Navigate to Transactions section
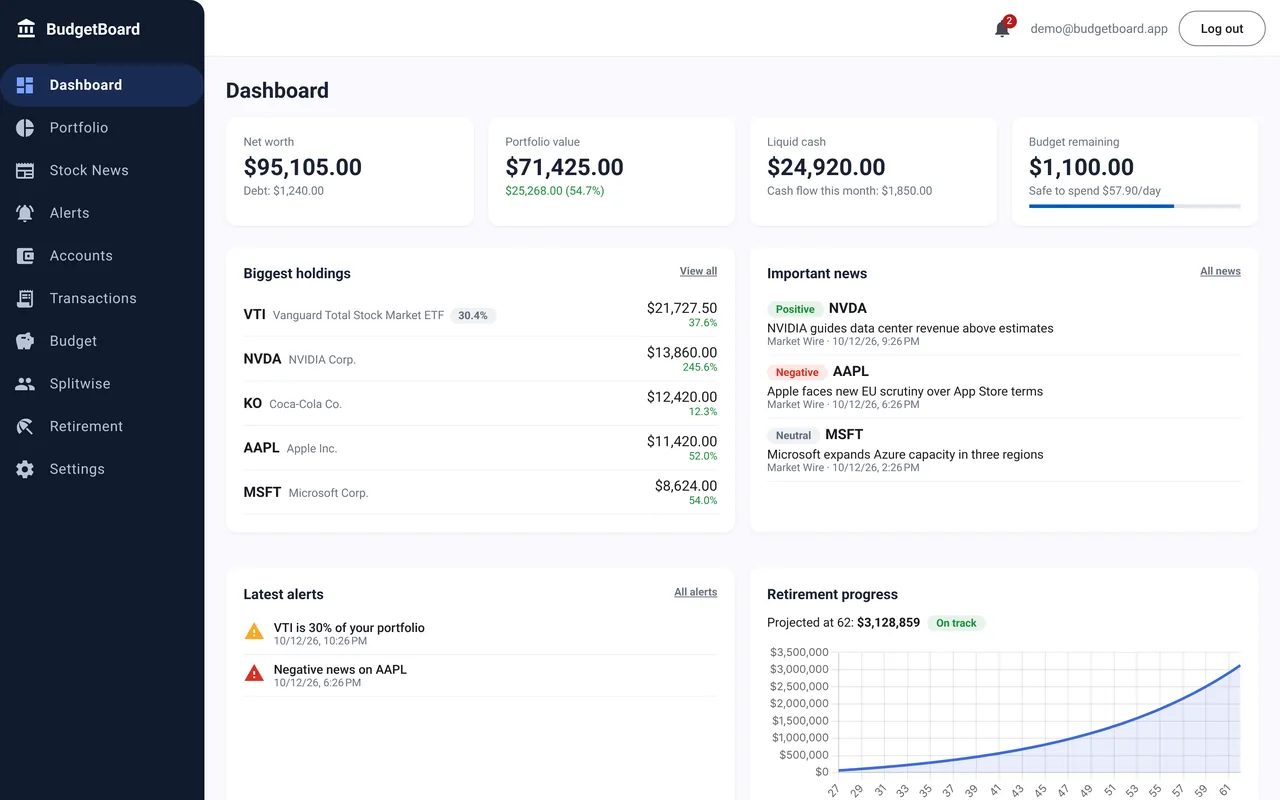 click(102, 299)
